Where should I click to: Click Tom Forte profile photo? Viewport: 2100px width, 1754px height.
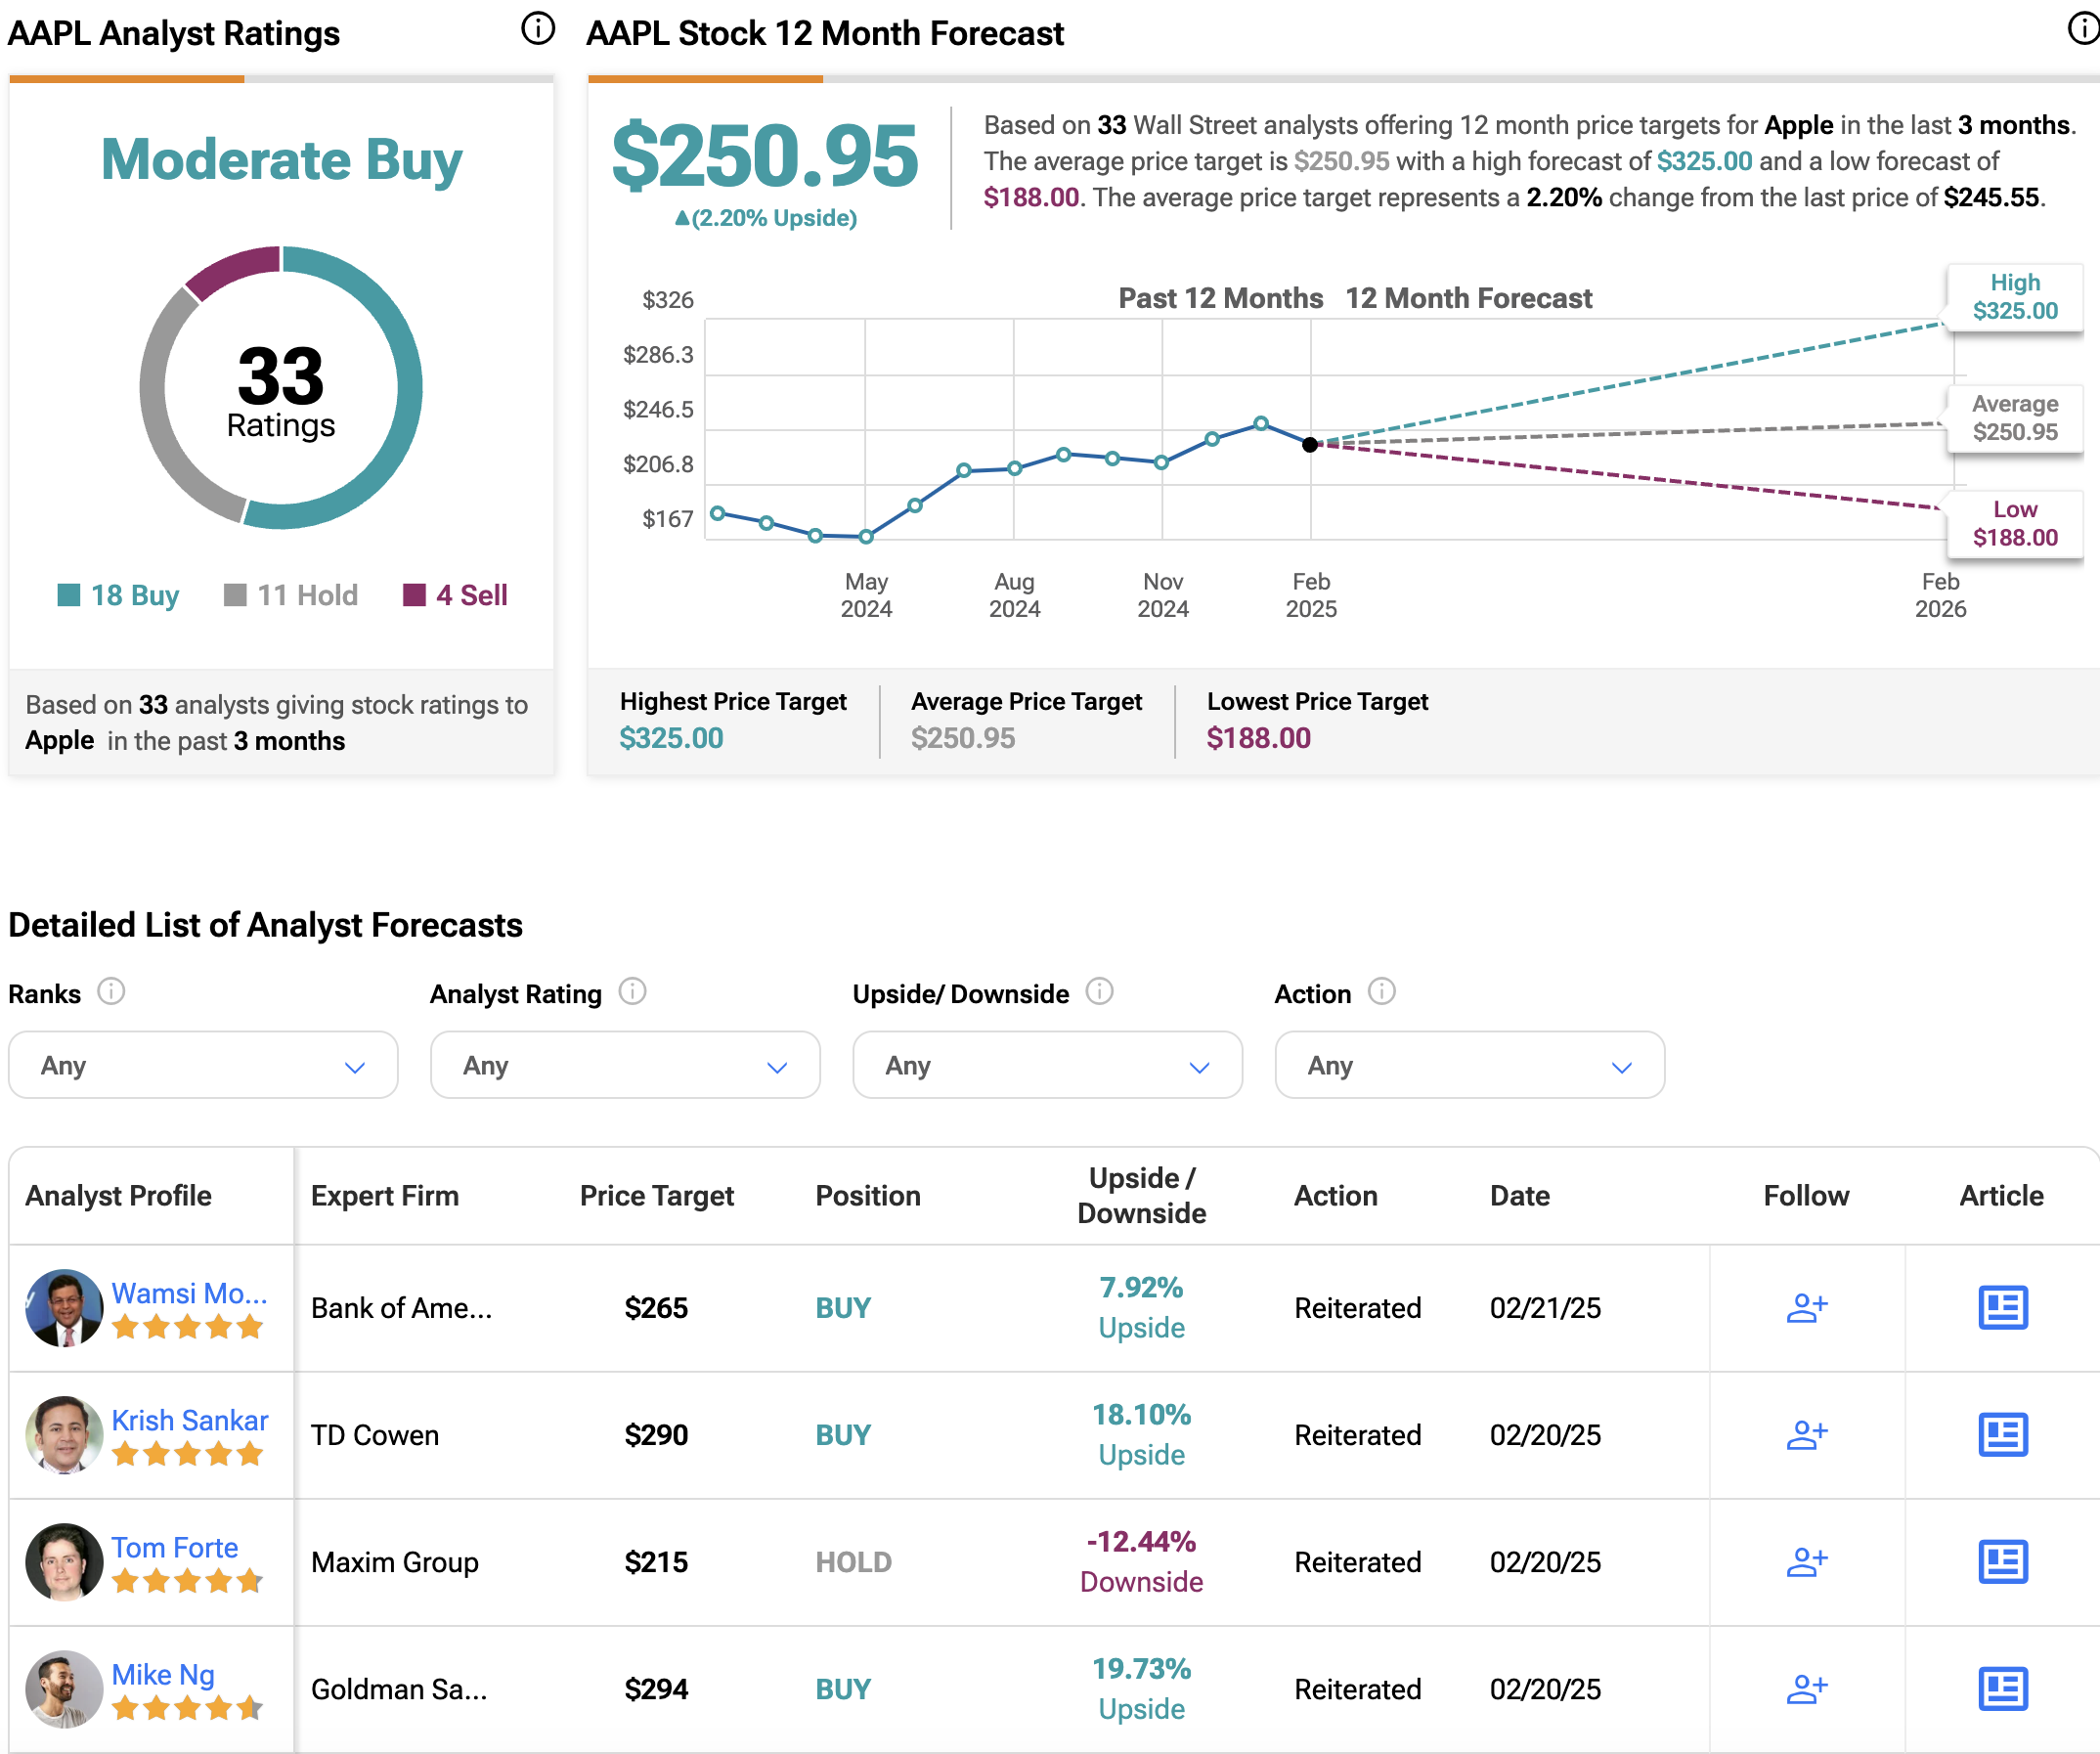point(64,1562)
